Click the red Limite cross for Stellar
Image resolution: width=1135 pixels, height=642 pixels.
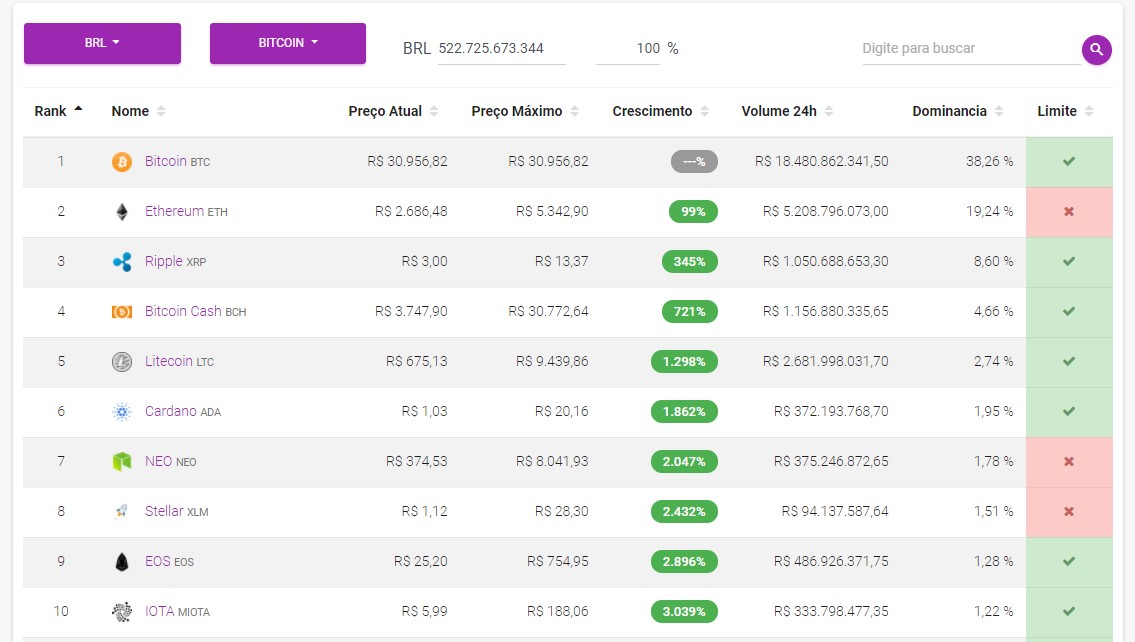pos(1068,511)
